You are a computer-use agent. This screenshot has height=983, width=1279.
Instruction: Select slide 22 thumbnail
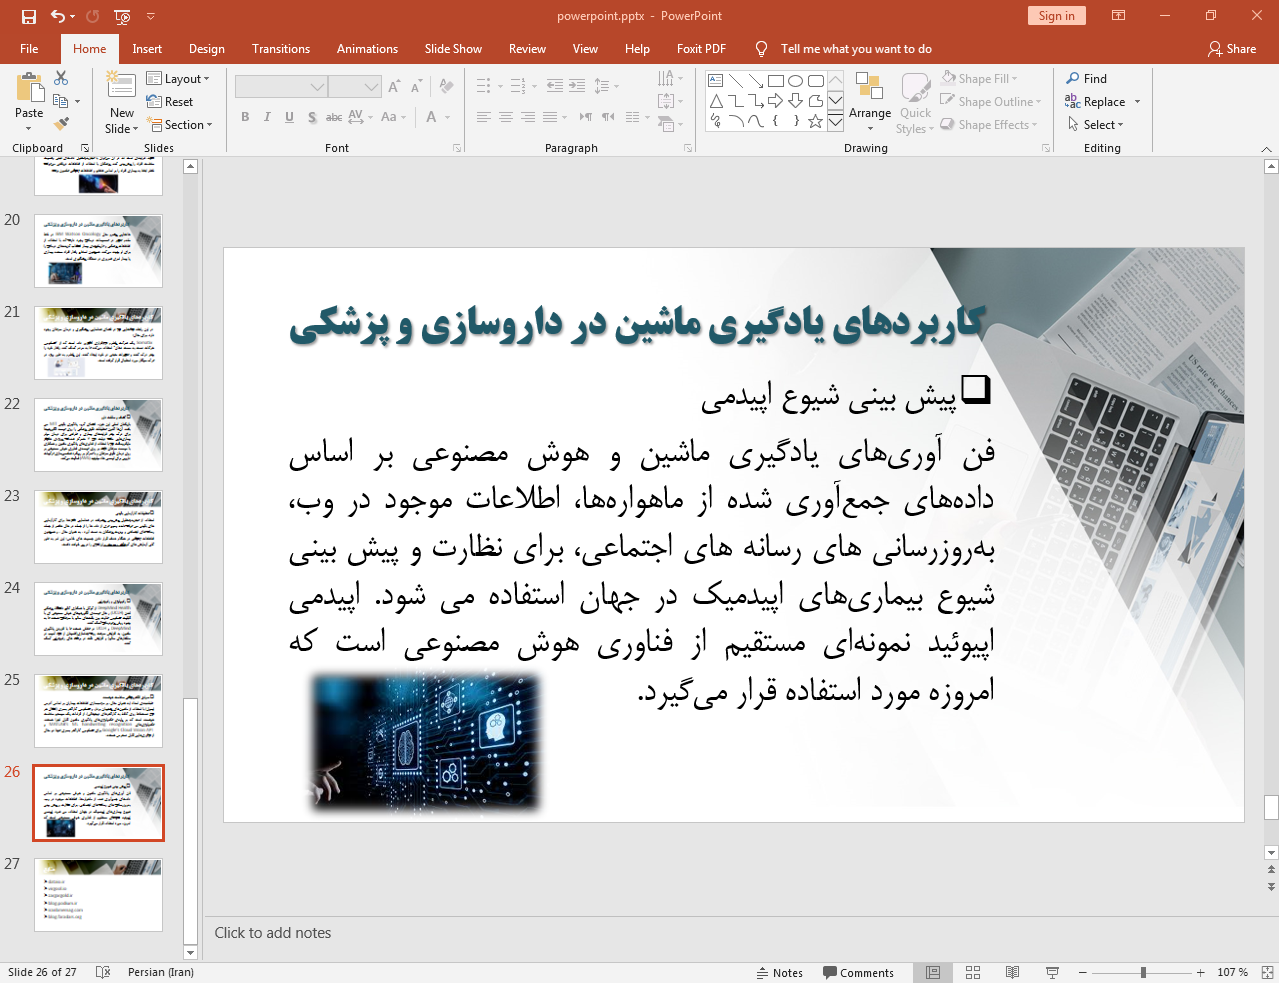(x=98, y=435)
